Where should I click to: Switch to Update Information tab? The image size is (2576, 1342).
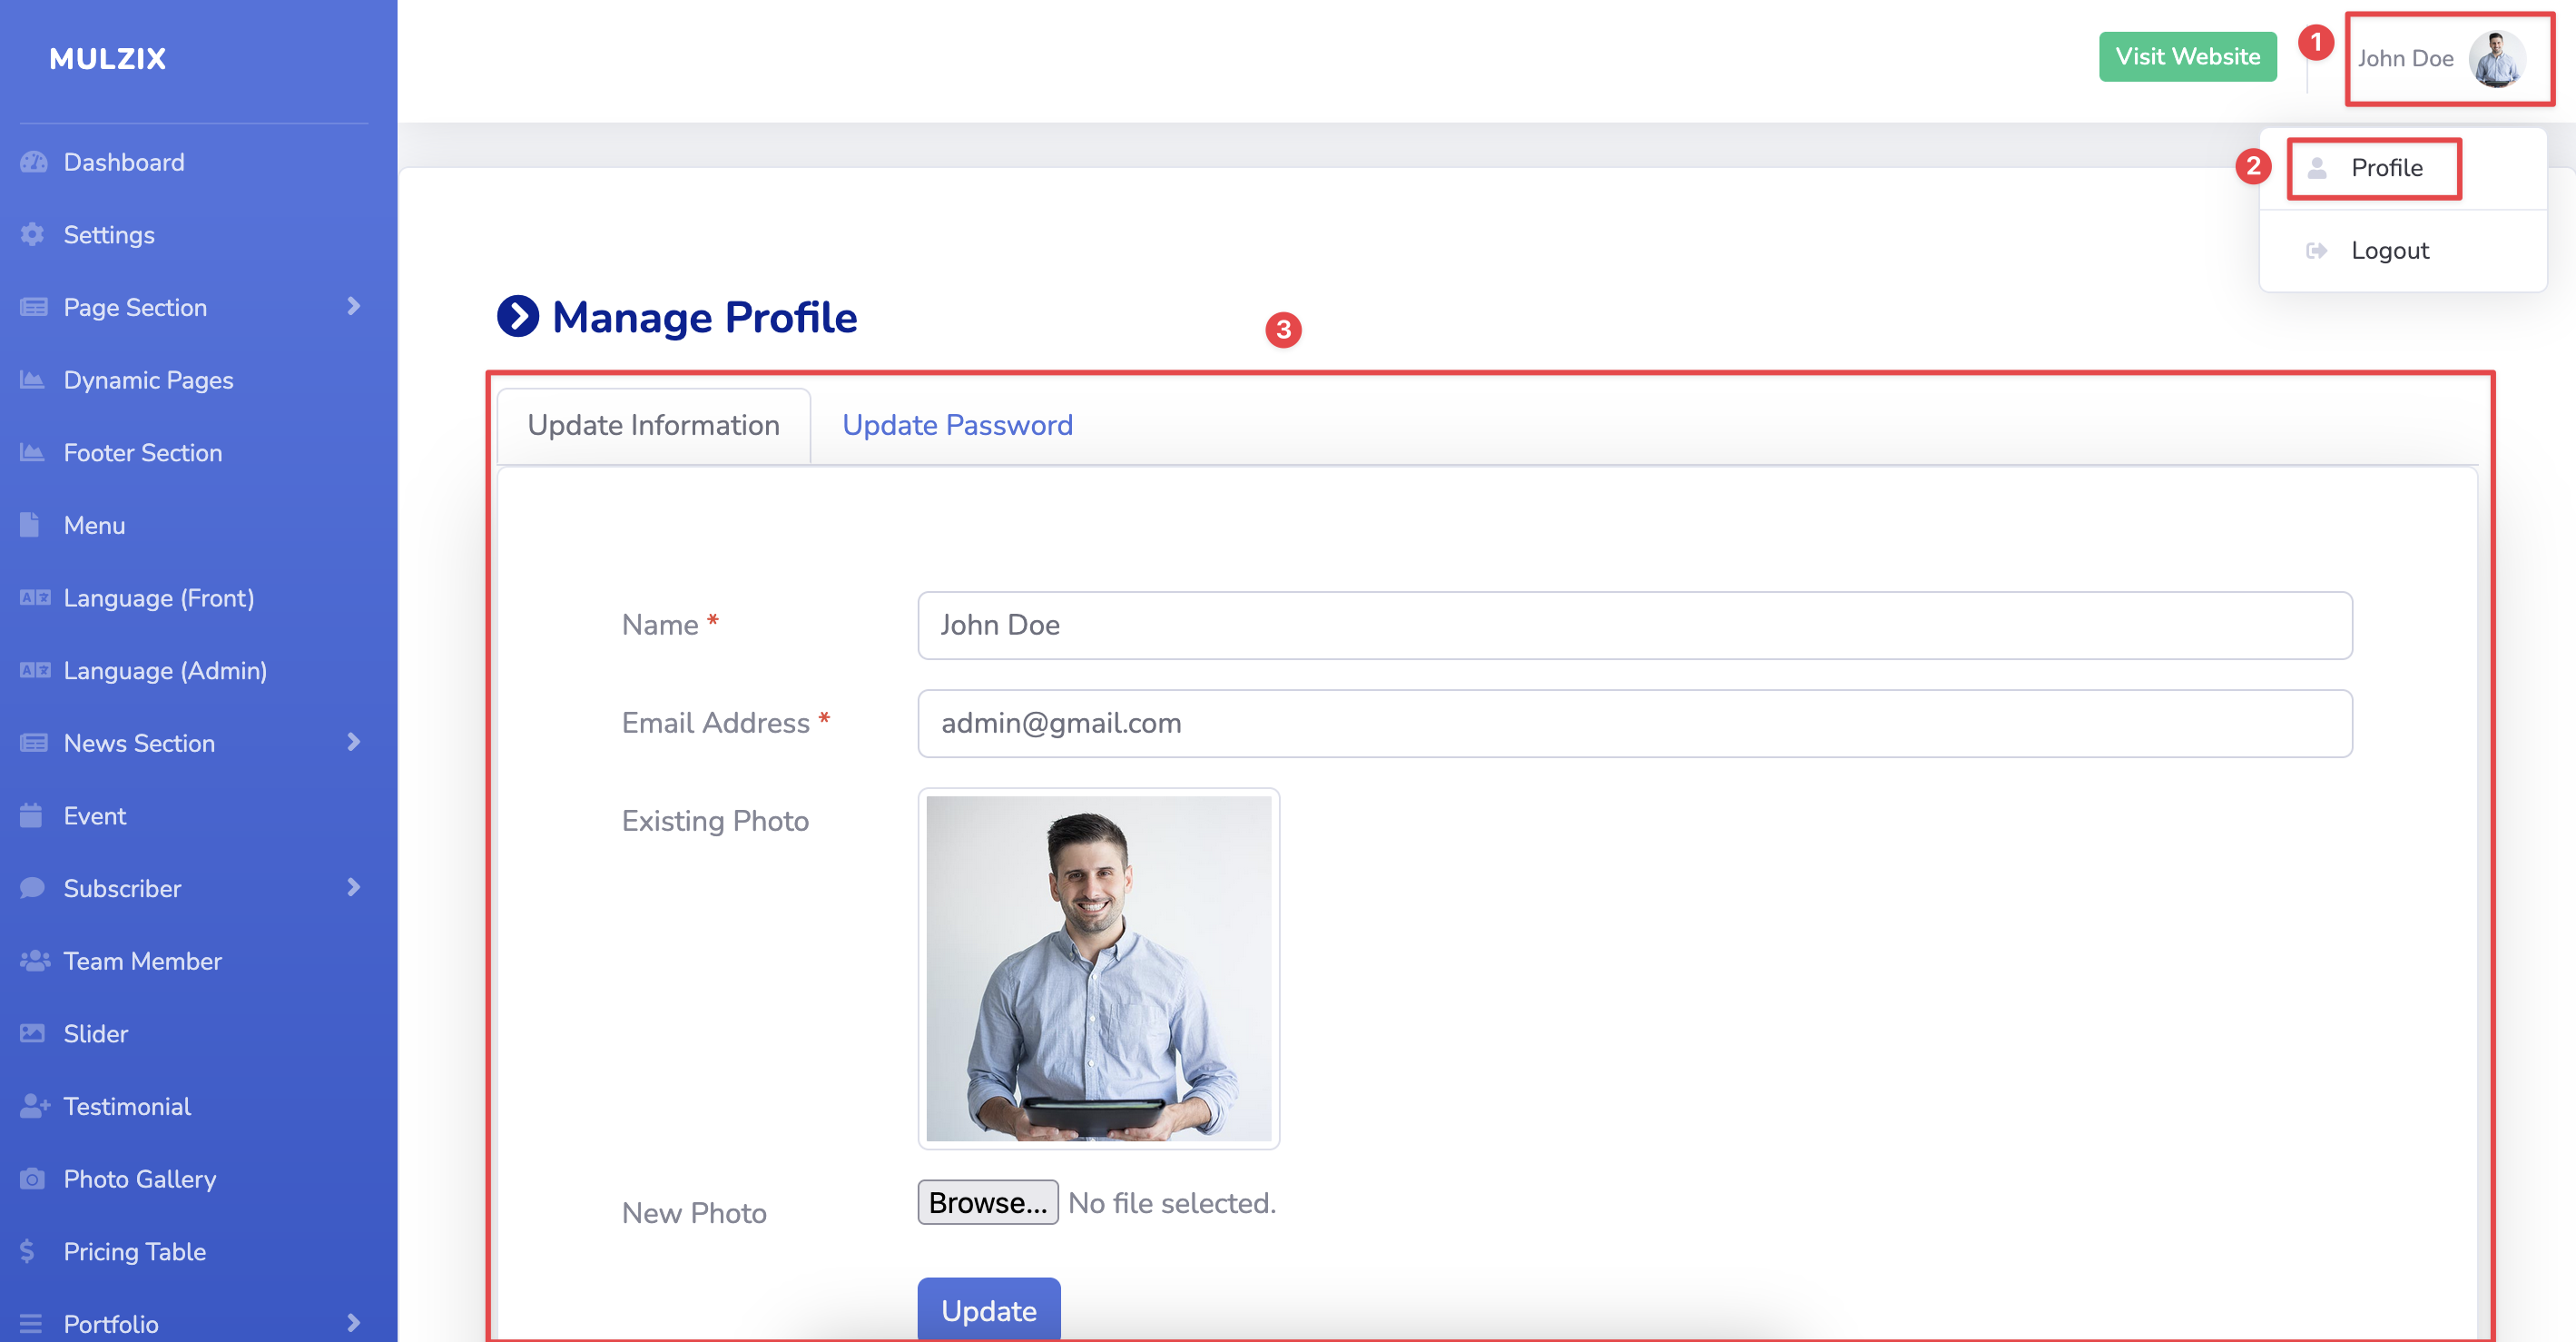click(x=653, y=425)
